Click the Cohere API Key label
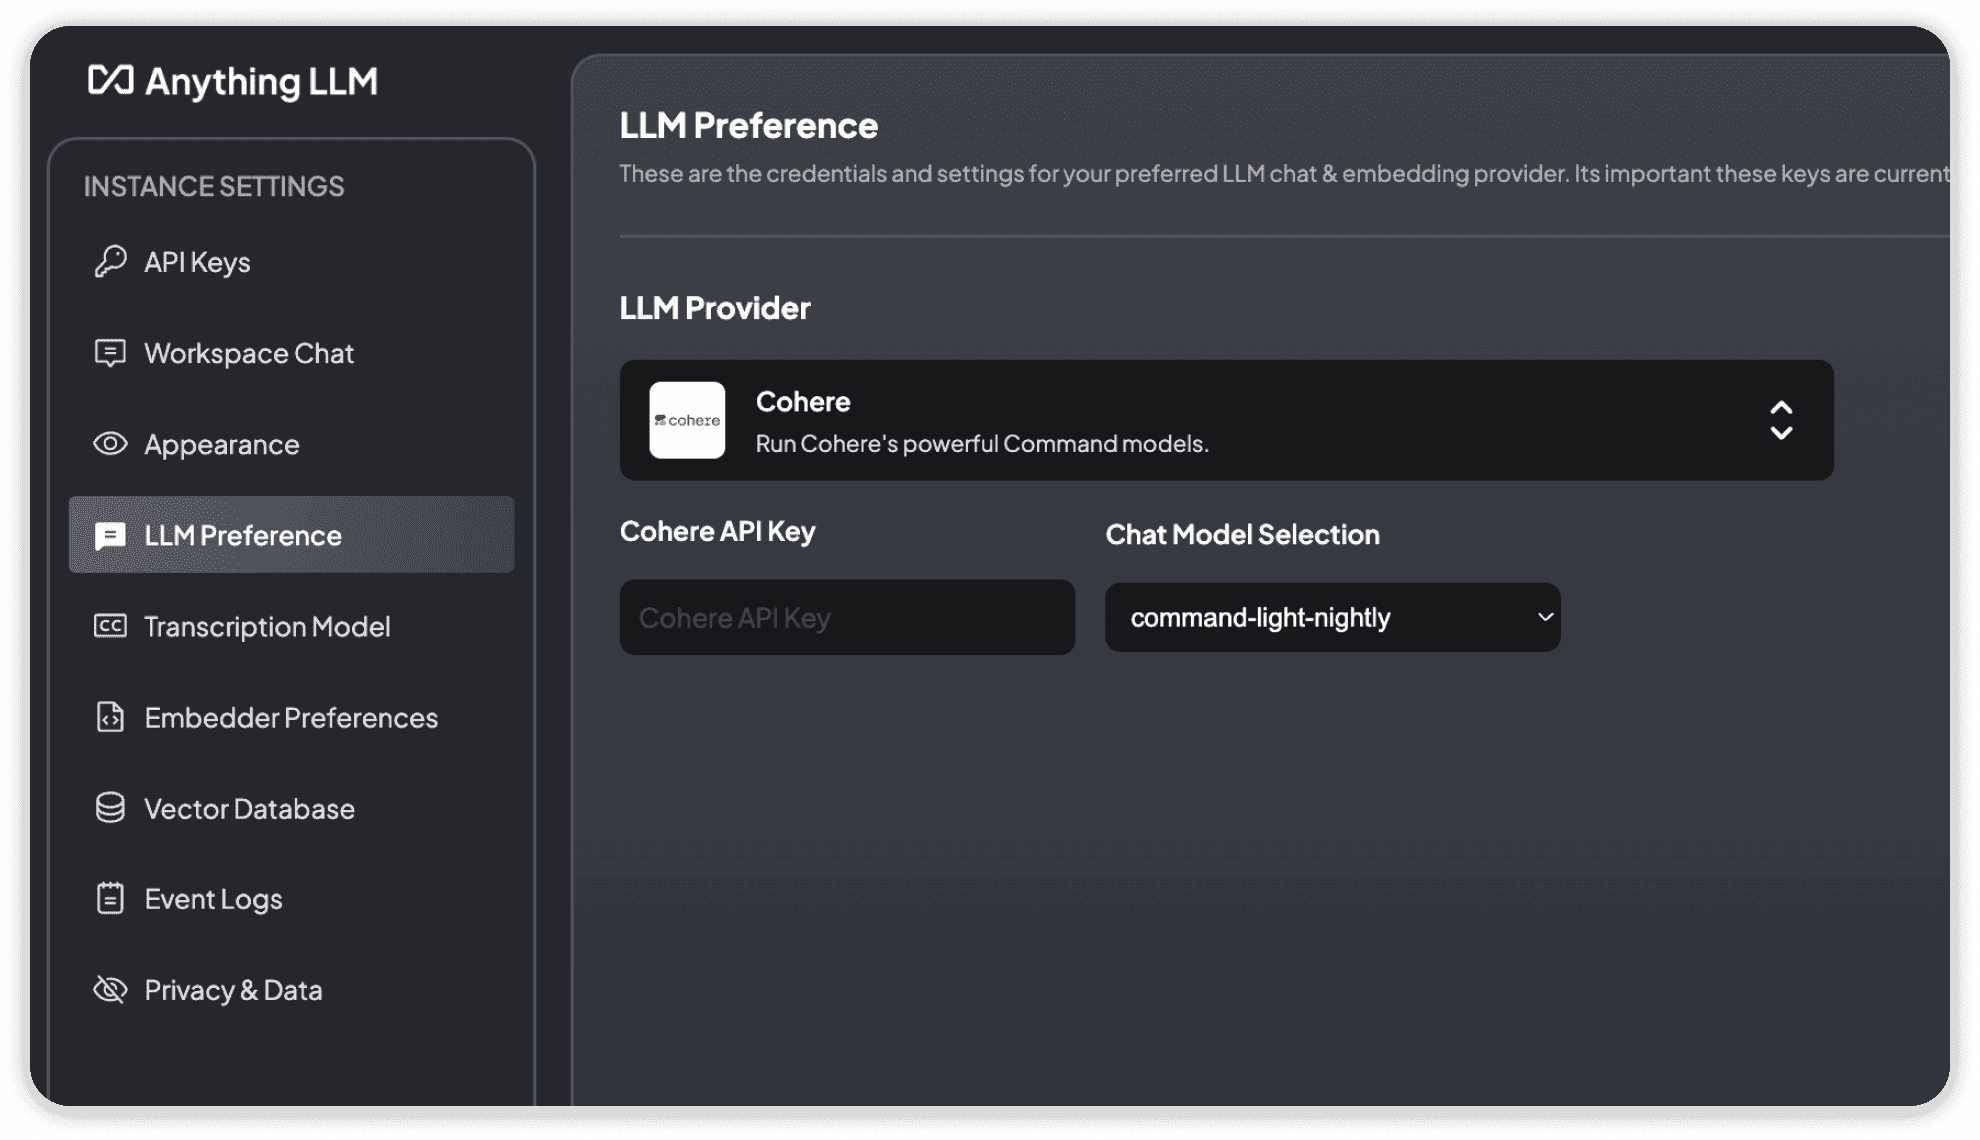 click(717, 531)
